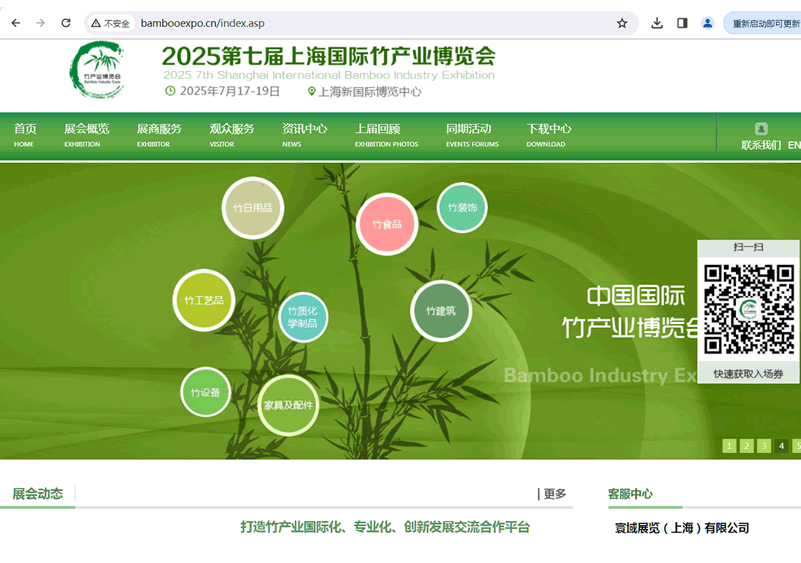Select the 展会动态 tab
The height and width of the screenshot is (563, 801).
pos(37,494)
